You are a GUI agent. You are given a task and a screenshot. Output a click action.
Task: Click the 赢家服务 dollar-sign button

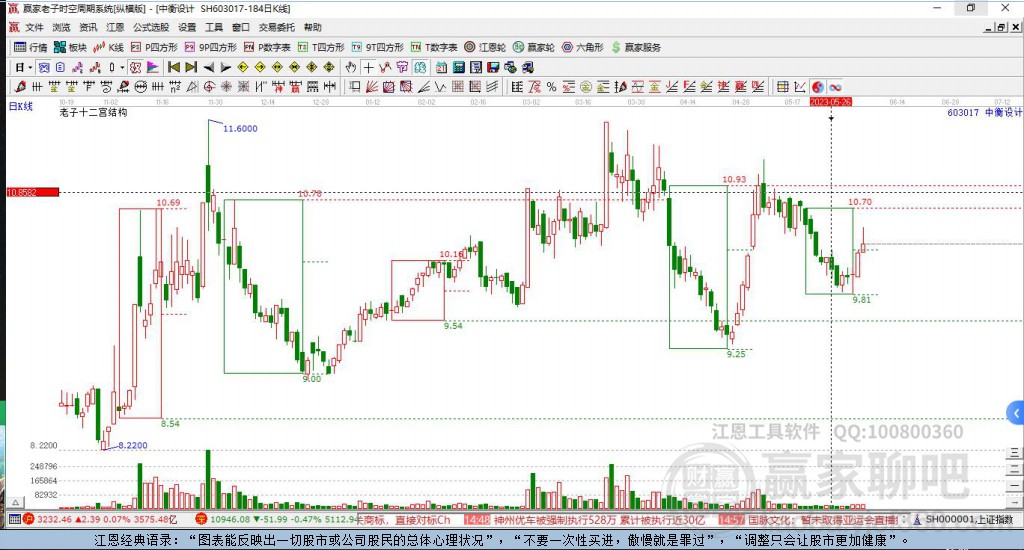(x=636, y=47)
